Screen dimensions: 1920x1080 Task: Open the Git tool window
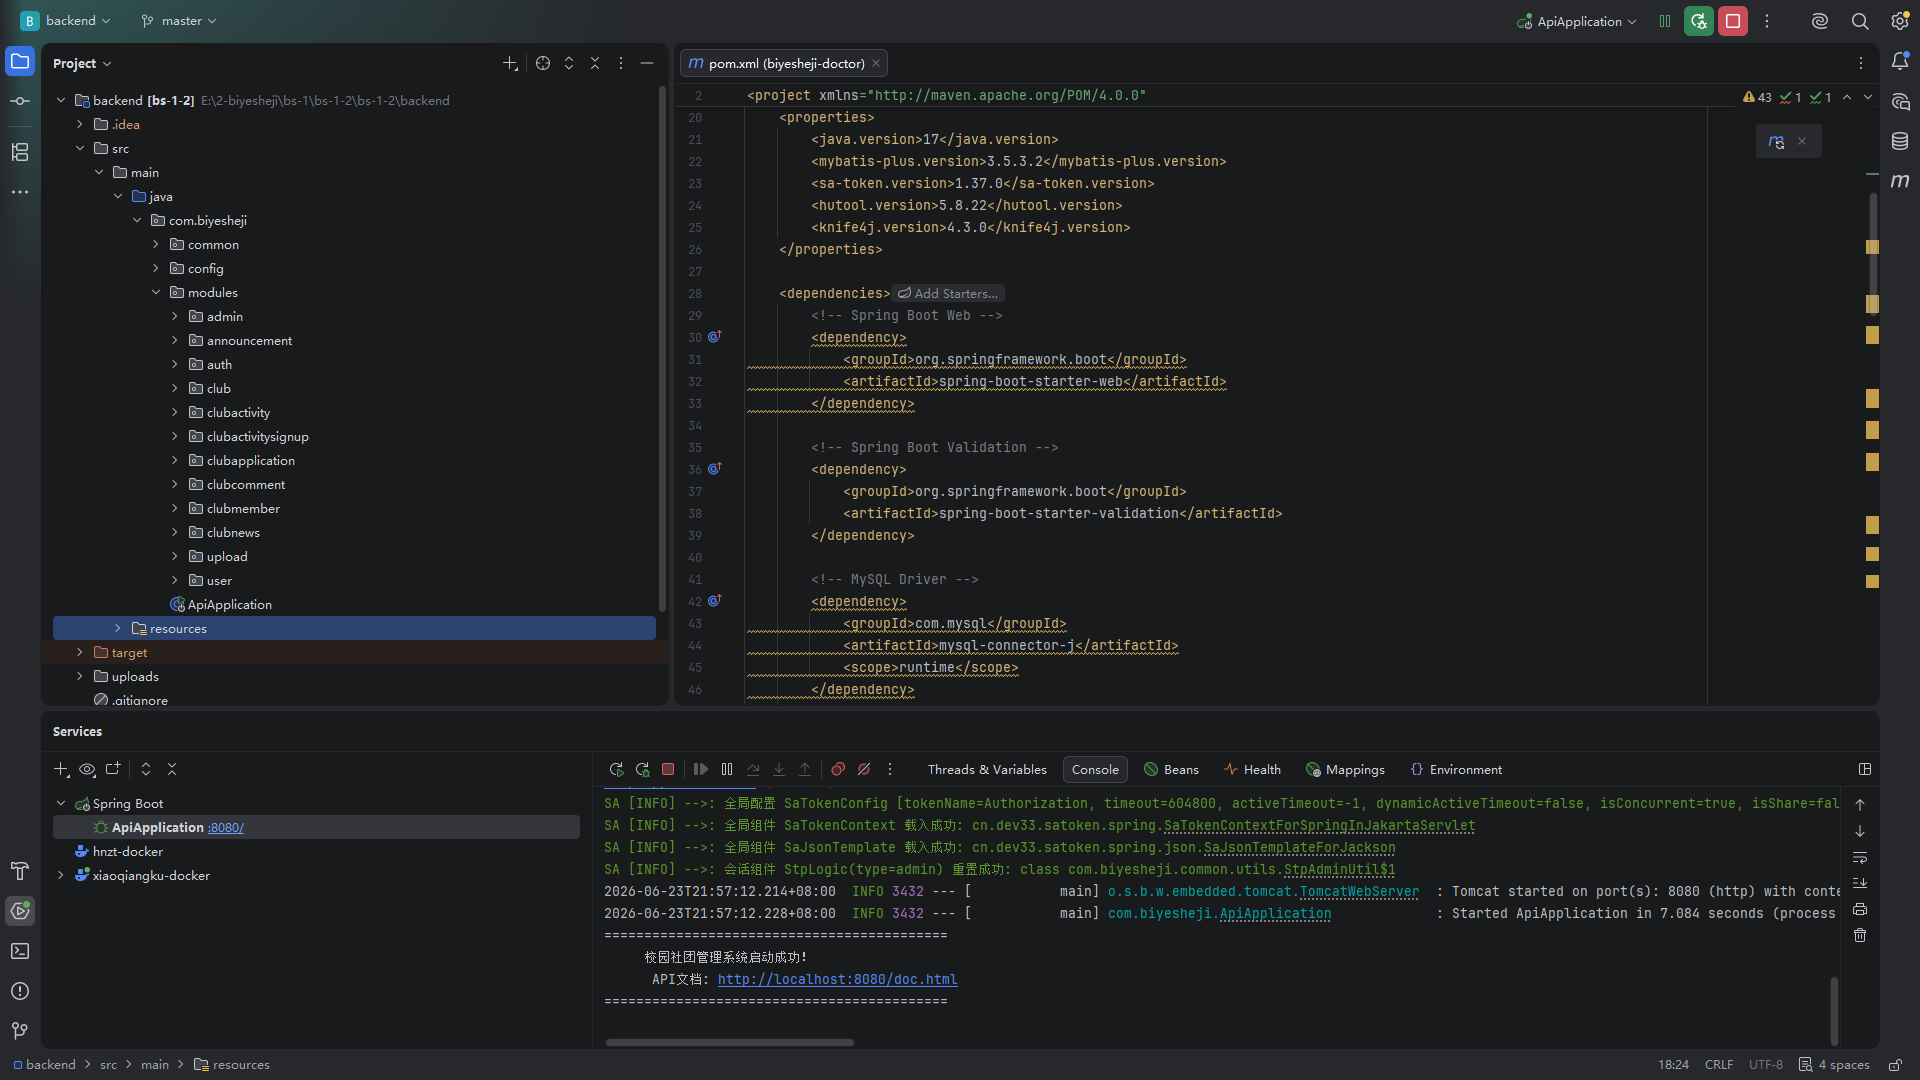pos(20,1030)
